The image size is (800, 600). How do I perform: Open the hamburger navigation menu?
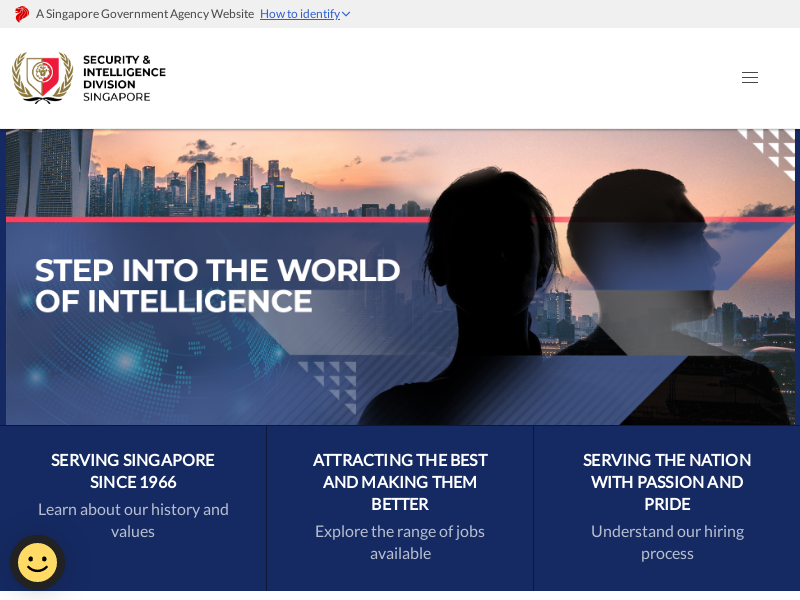point(749,78)
